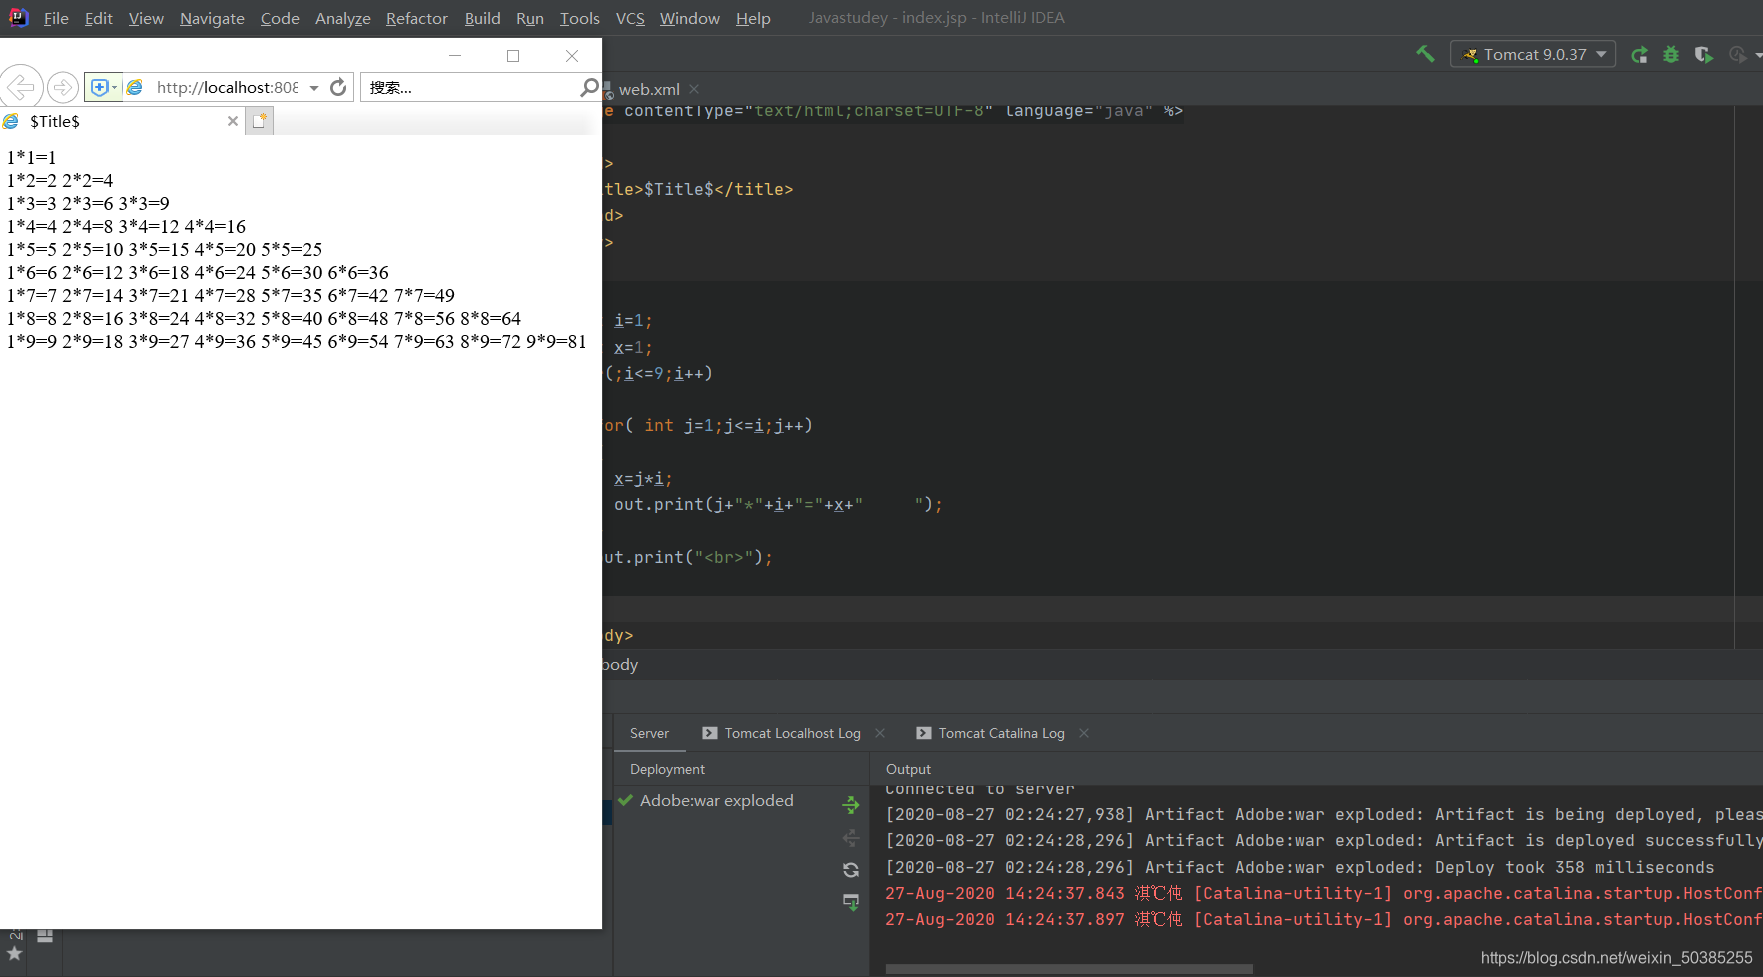Open the VCS menu

[630, 18]
